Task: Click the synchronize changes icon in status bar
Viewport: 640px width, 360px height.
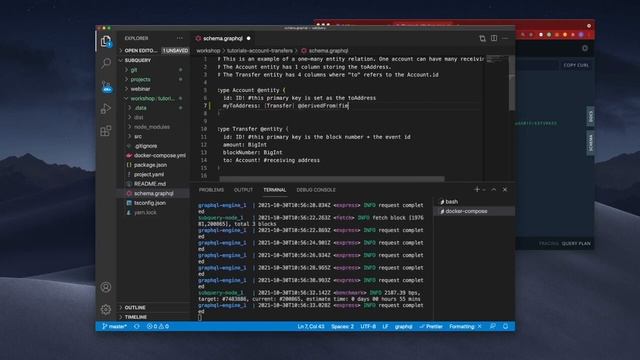Action: click(x=137, y=327)
